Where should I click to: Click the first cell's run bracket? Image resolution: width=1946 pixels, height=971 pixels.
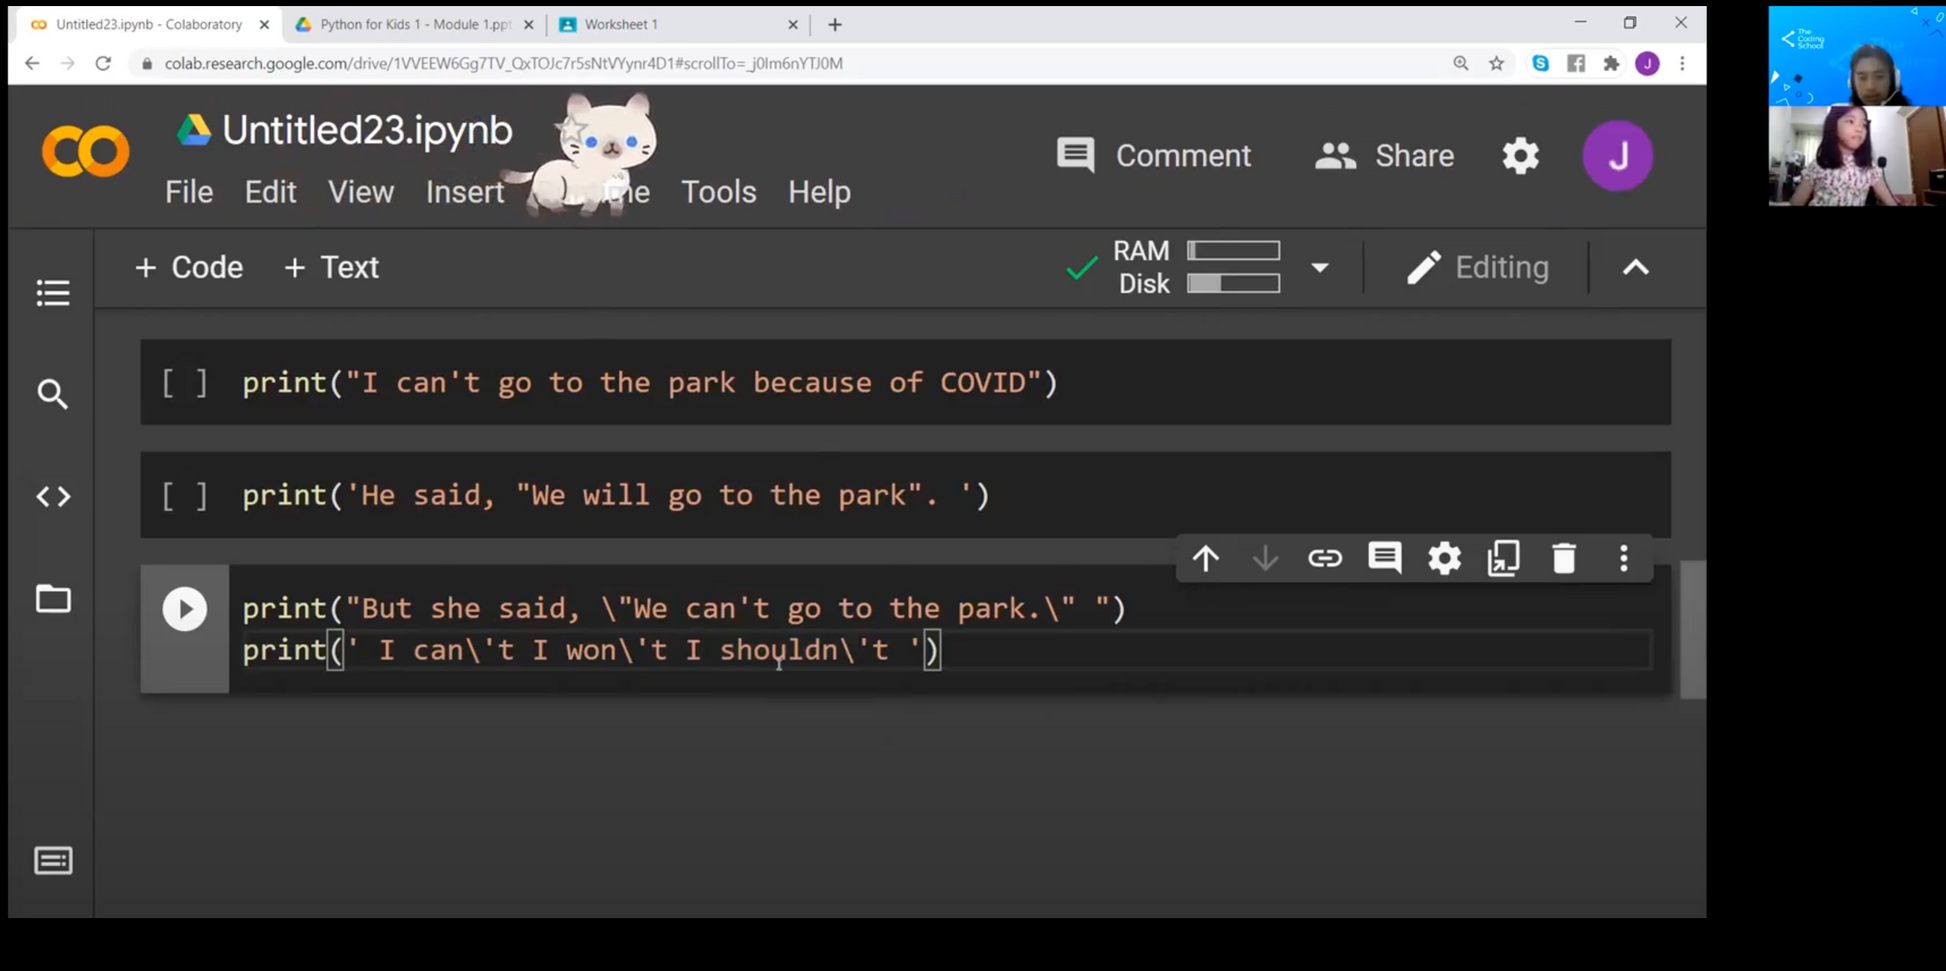pos(185,383)
